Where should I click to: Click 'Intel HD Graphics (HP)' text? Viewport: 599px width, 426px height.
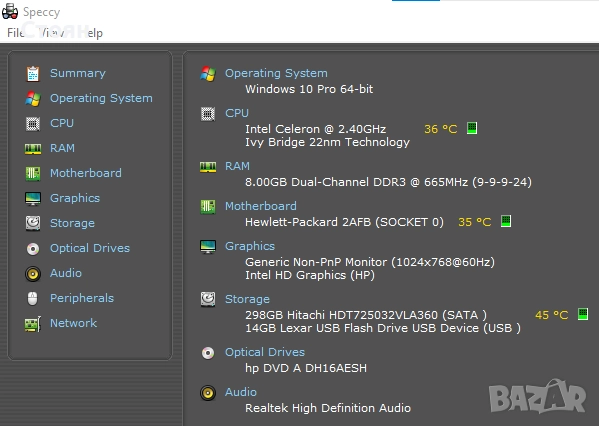pos(310,275)
